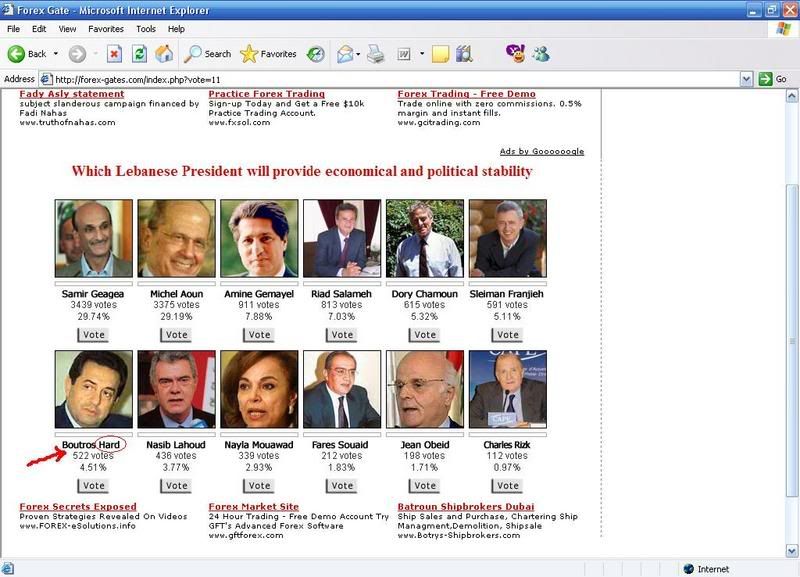Viewport: 800px width, 577px height.
Task: Go to the browser Home page
Action: click(x=164, y=54)
